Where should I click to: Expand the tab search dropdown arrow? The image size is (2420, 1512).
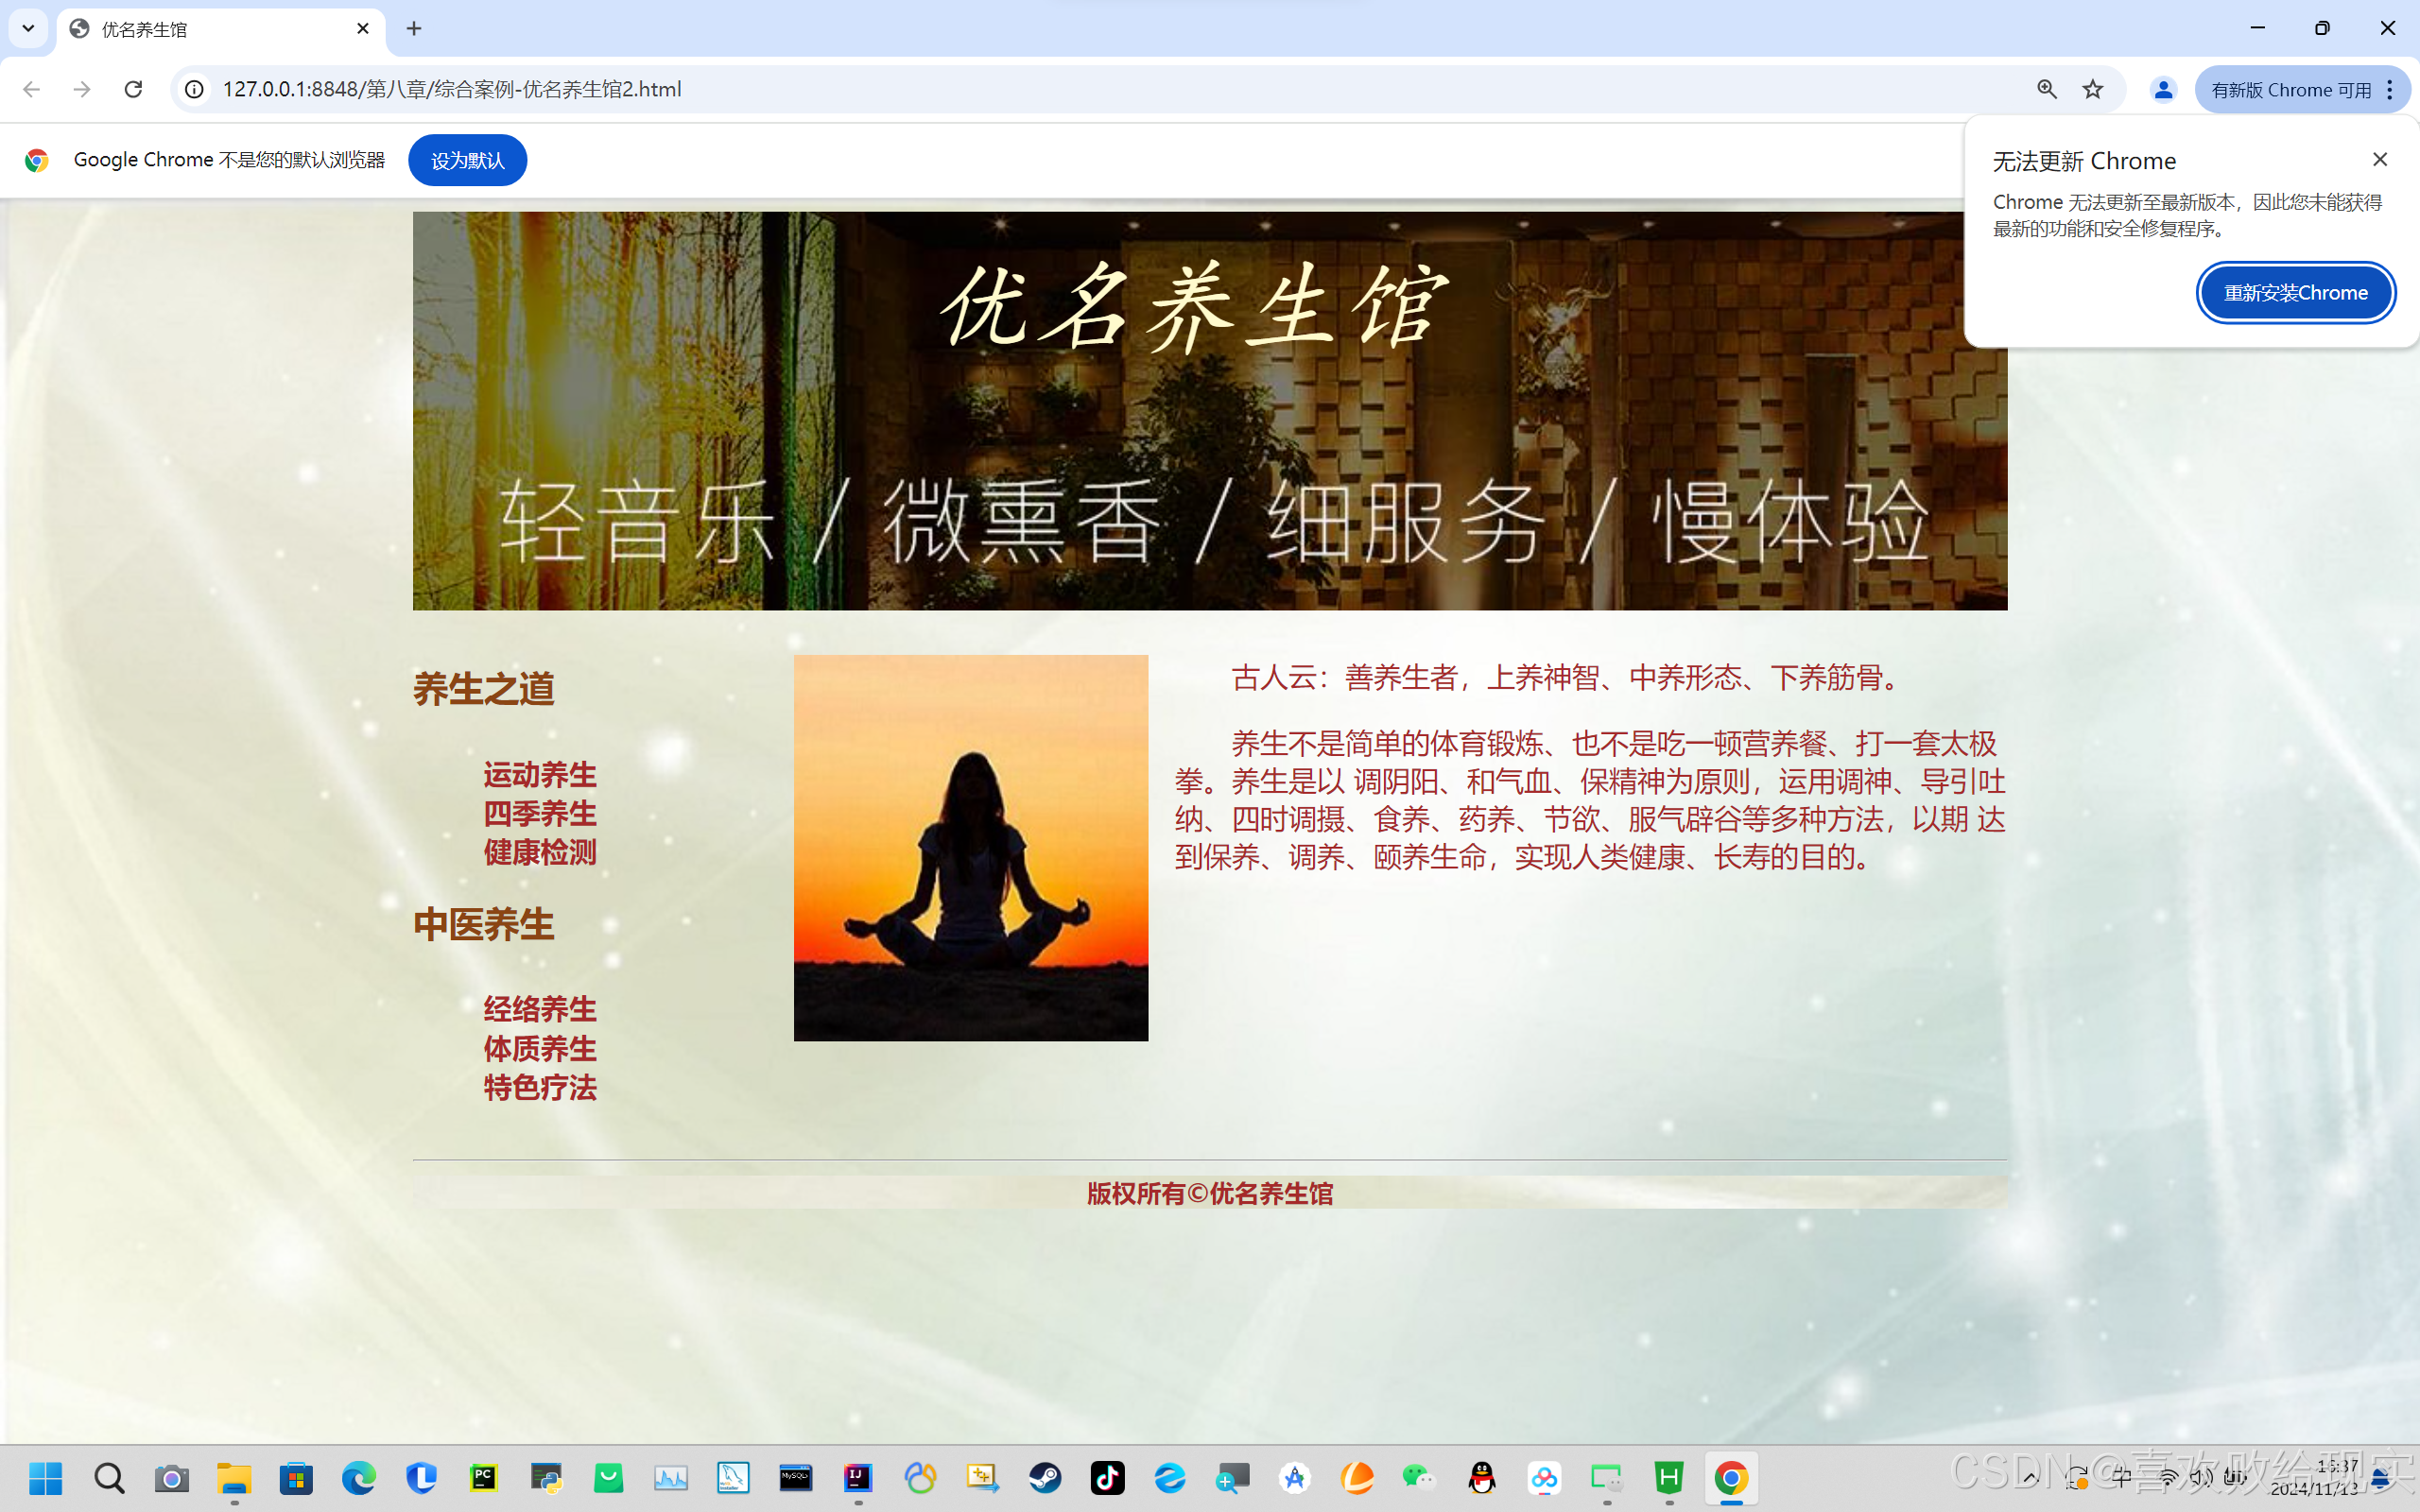[x=28, y=29]
